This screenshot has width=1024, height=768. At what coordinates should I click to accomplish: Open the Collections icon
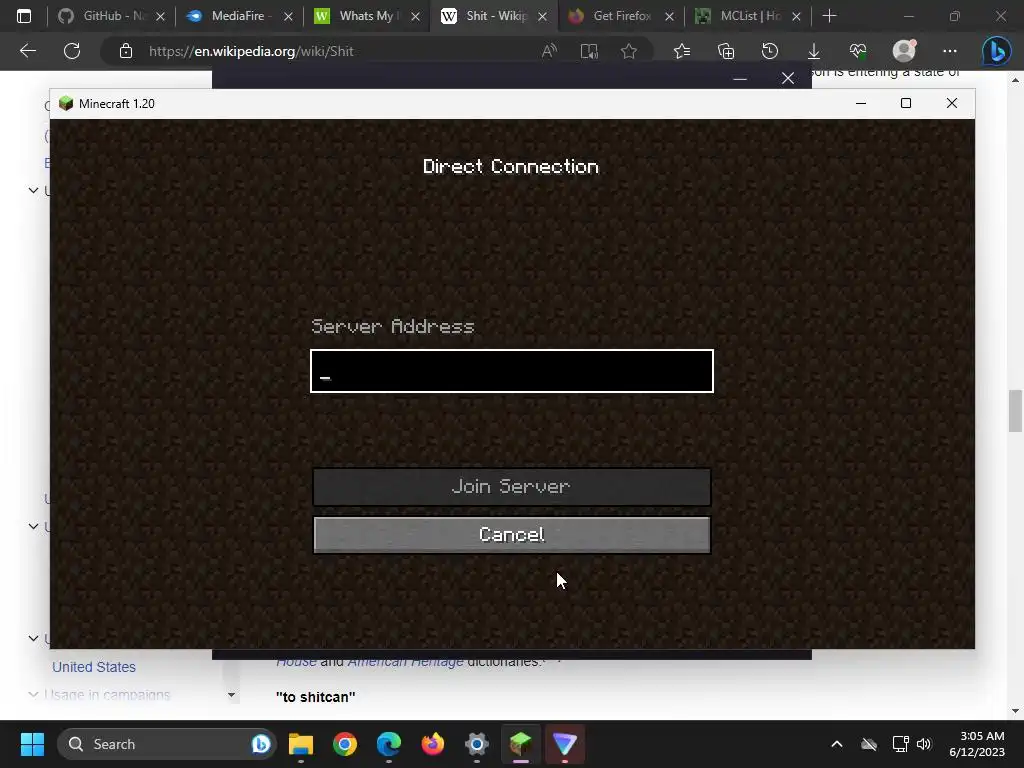point(726,51)
